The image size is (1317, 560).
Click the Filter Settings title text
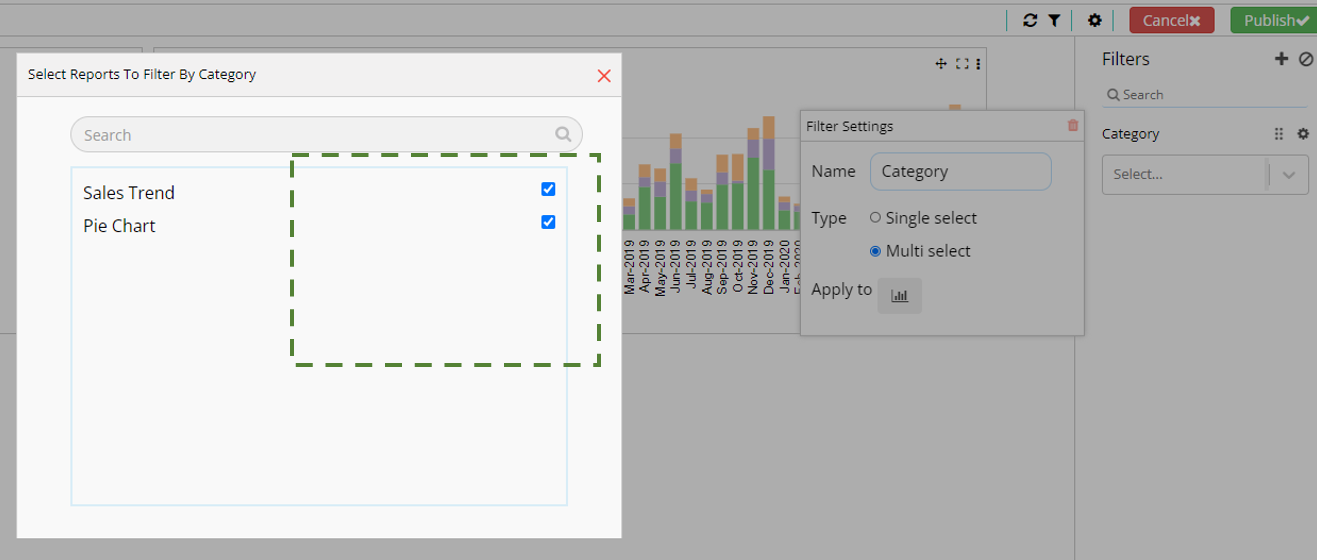pos(850,126)
